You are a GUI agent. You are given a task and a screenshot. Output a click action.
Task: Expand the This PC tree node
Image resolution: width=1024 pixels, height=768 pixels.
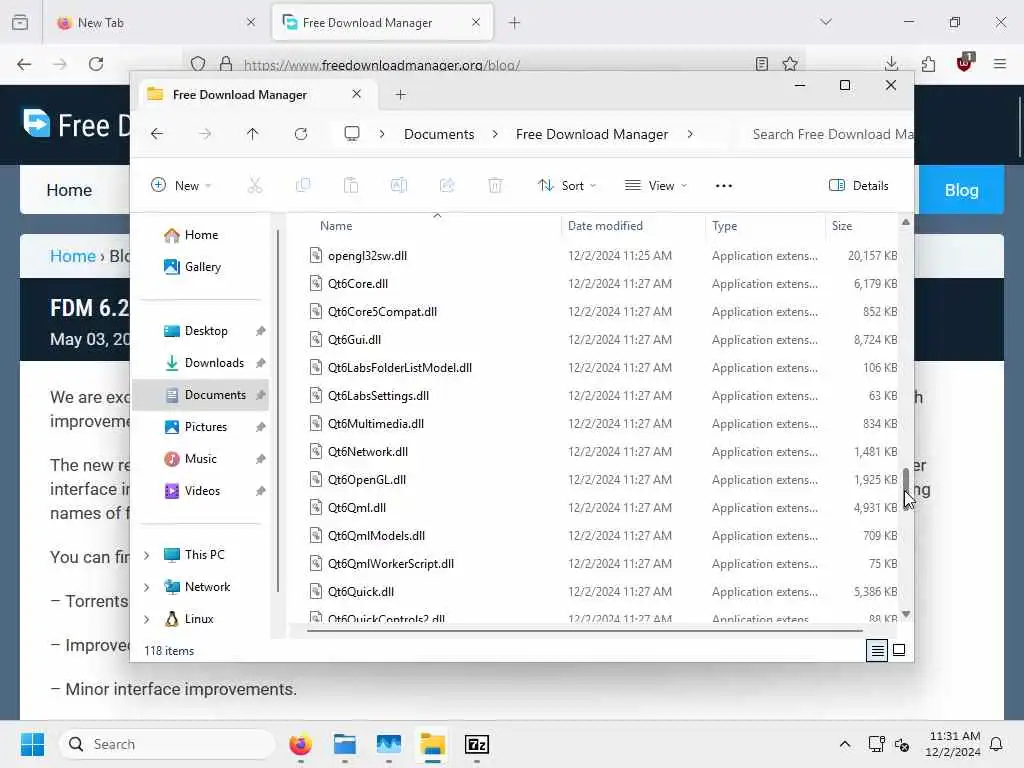pos(147,555)
